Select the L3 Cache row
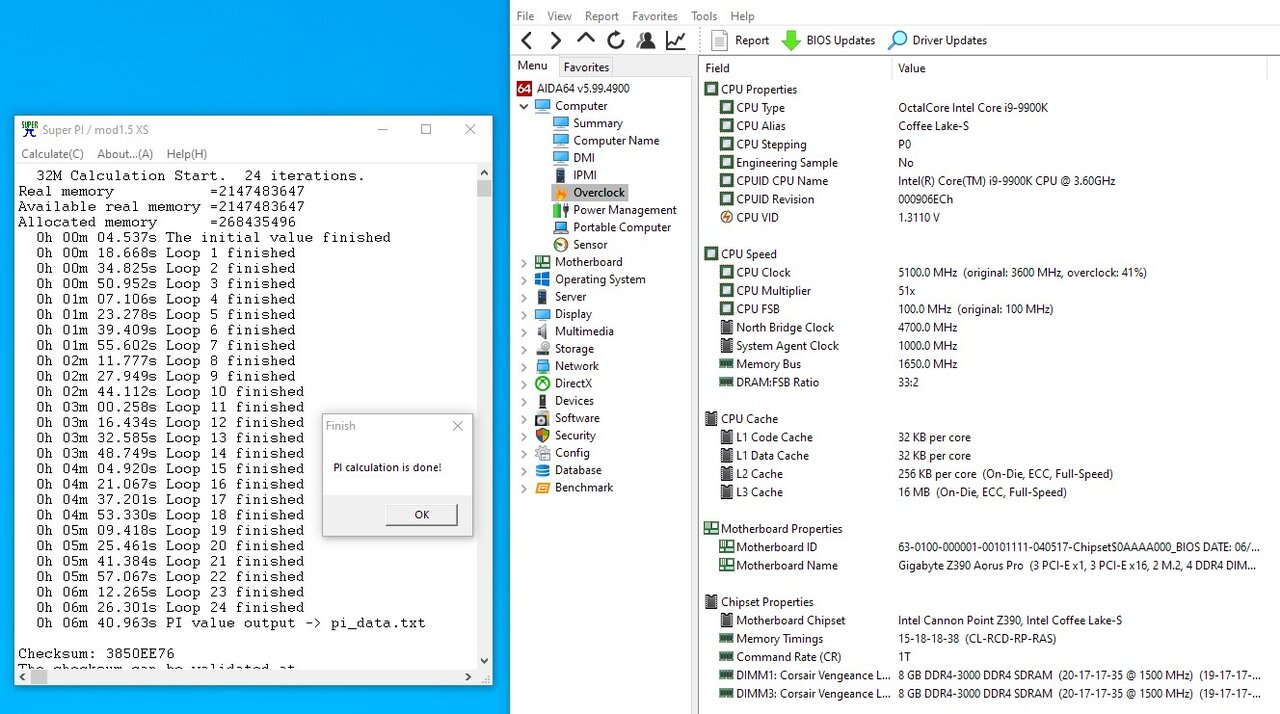The image size is (1280, 714). tap(990, 492)
